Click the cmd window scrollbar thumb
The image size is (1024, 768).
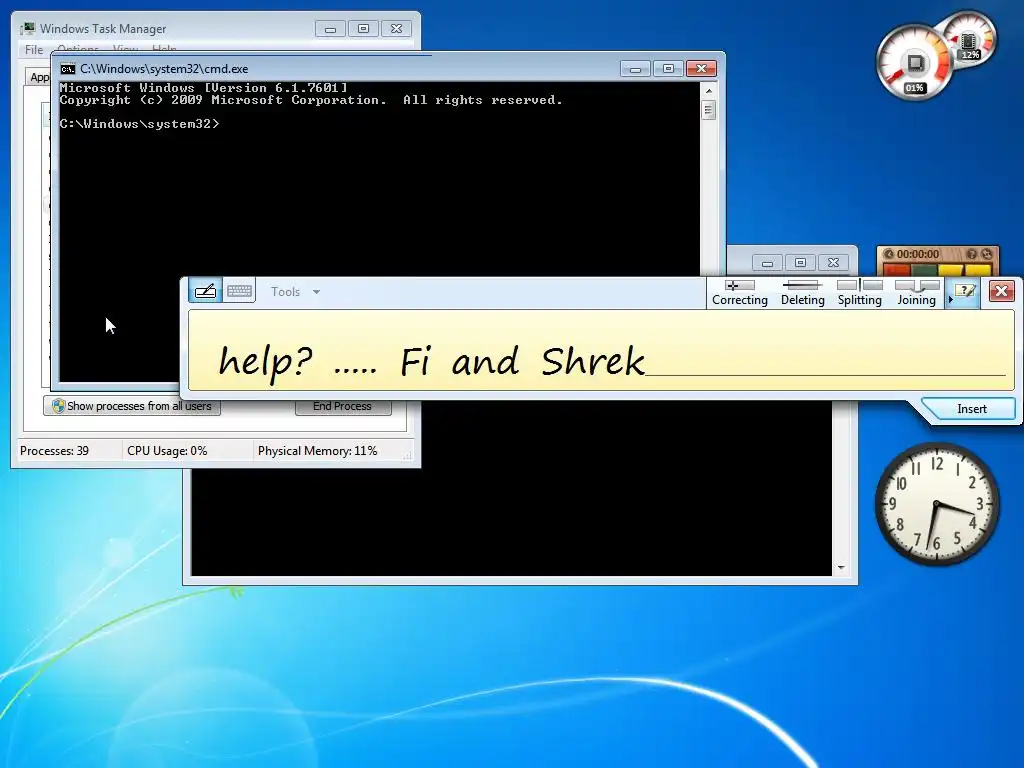pos(709,110)
